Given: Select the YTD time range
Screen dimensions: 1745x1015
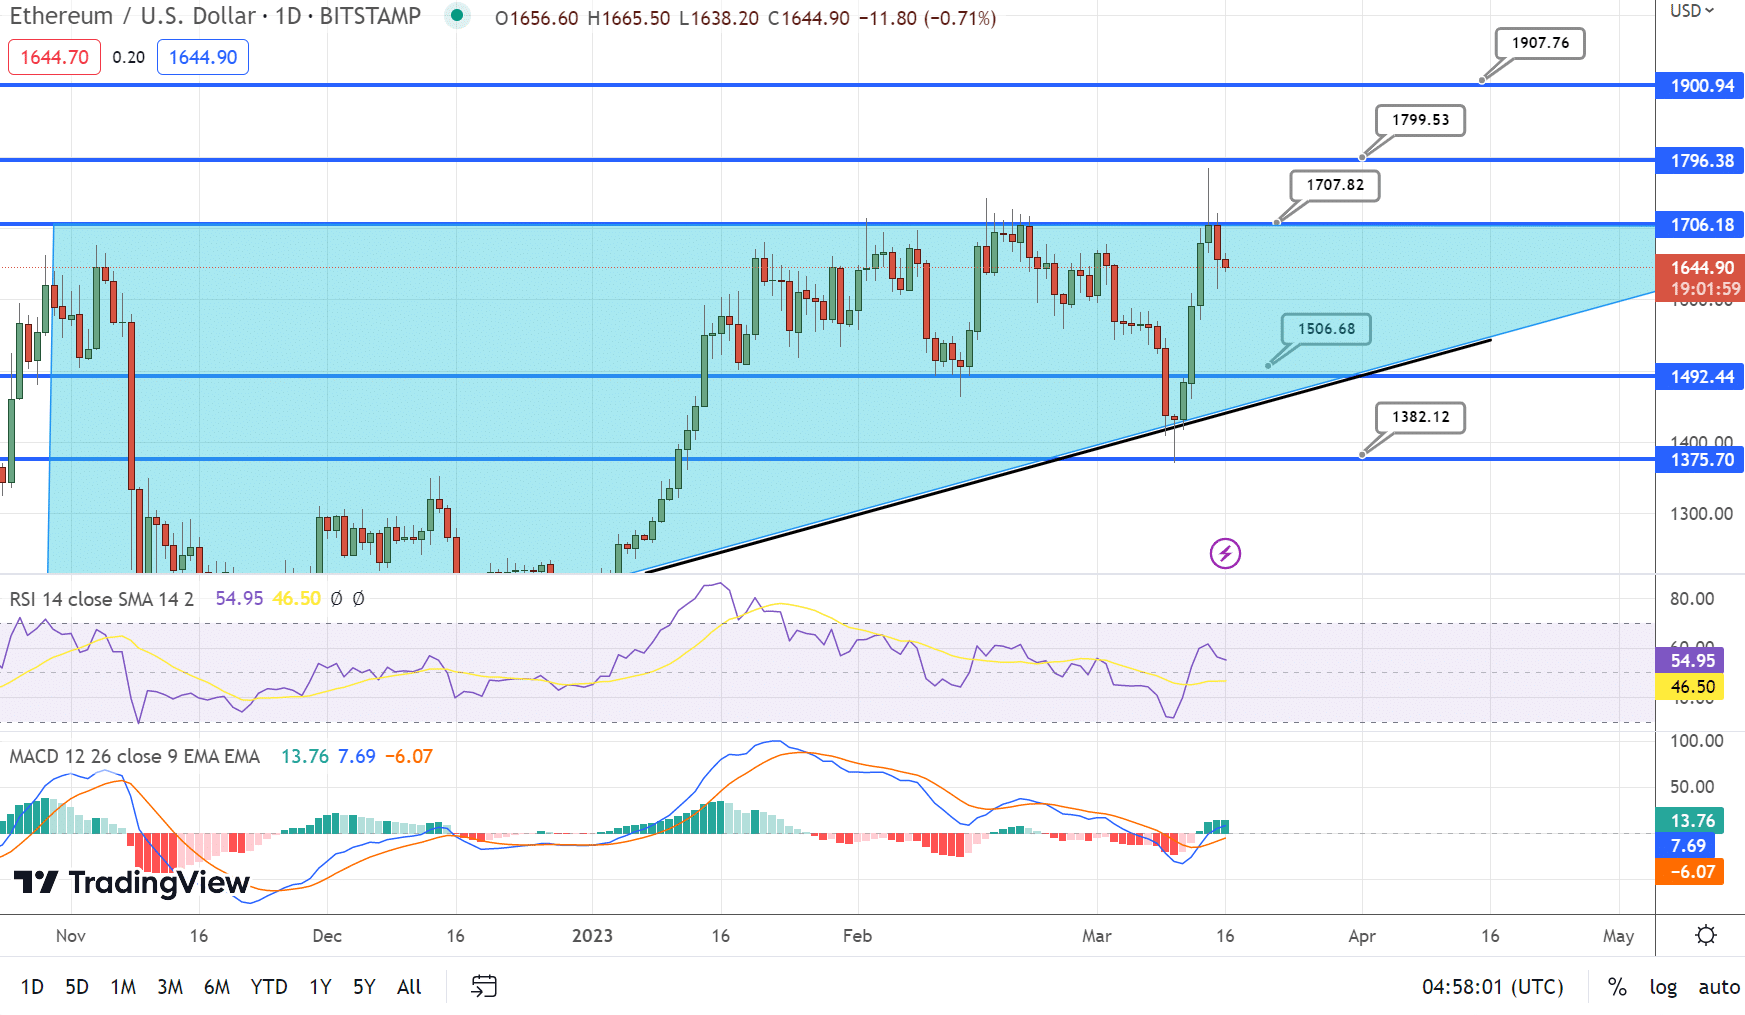Looking at the screenshot, I should coord(269,987).
